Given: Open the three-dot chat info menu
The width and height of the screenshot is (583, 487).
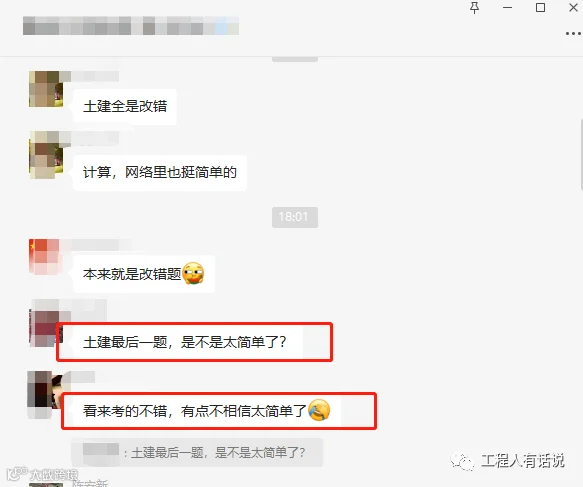Looking at the screenshot, I should tap(573, 33).
